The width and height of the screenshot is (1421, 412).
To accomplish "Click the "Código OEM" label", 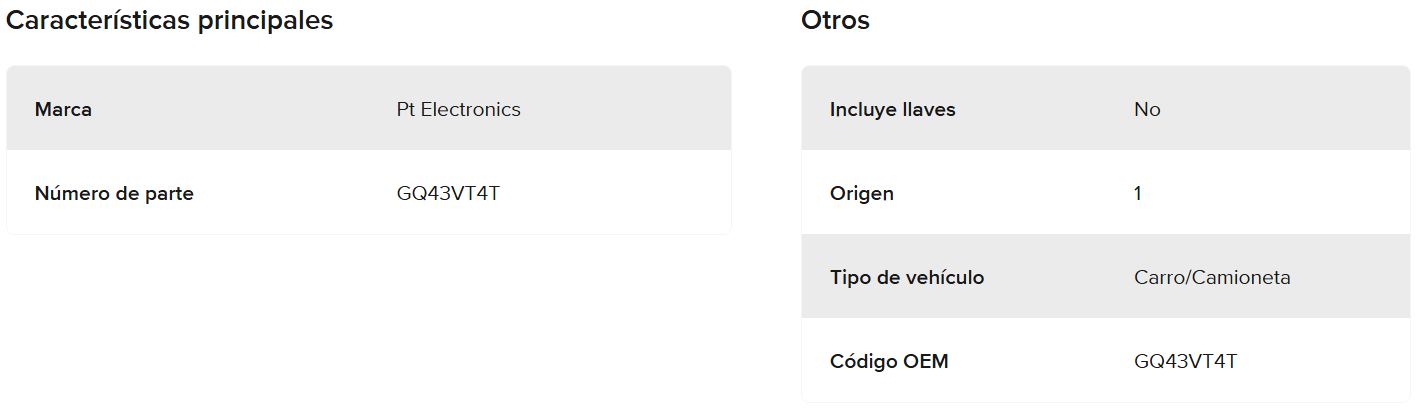I will pyautogui.click(x=888, y=361).
